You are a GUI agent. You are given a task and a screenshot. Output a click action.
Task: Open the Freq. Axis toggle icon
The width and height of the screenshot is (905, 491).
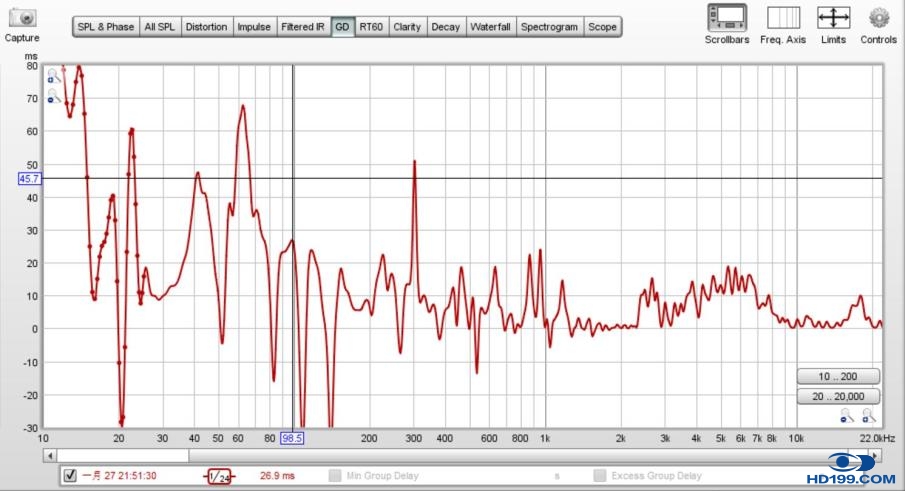pos(783,18)
